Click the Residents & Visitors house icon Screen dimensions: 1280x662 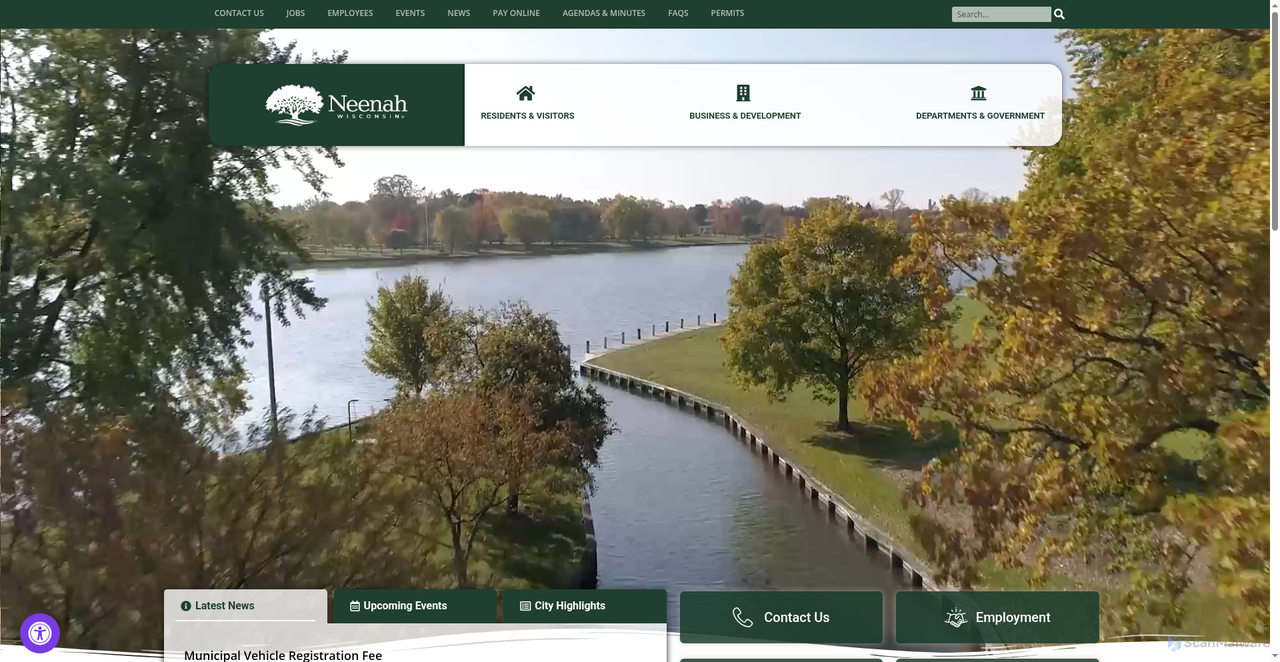pyautogui.click(x=526, y=93)
